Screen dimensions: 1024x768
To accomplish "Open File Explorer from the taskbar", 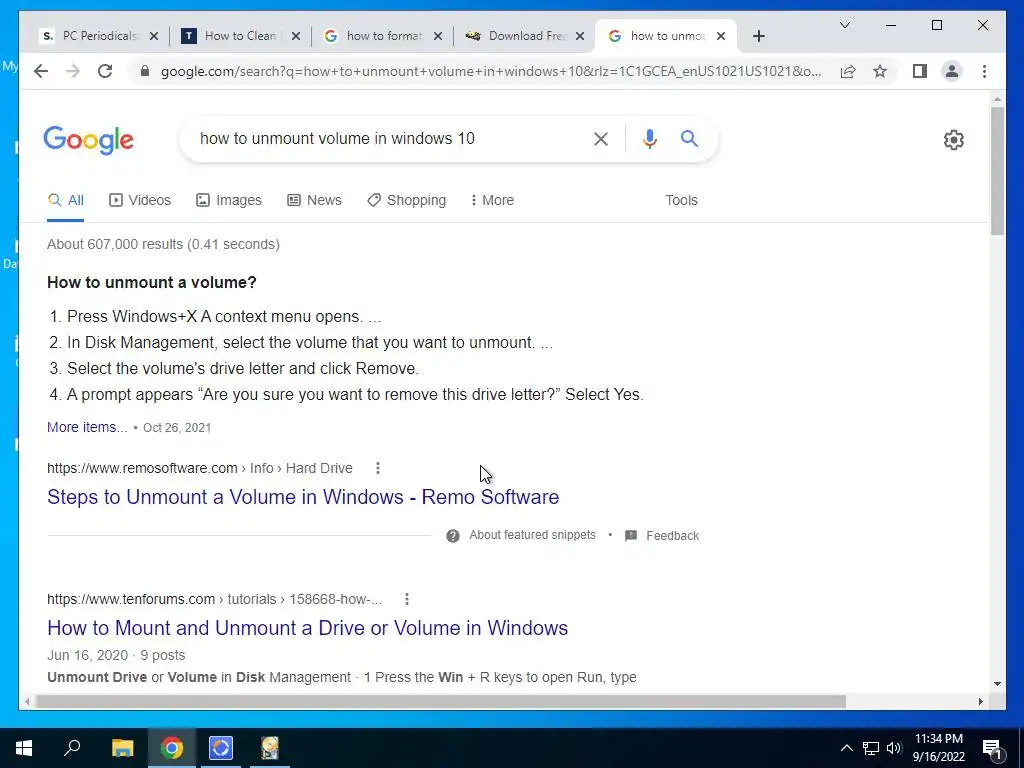I will click(x=122, y=748).
